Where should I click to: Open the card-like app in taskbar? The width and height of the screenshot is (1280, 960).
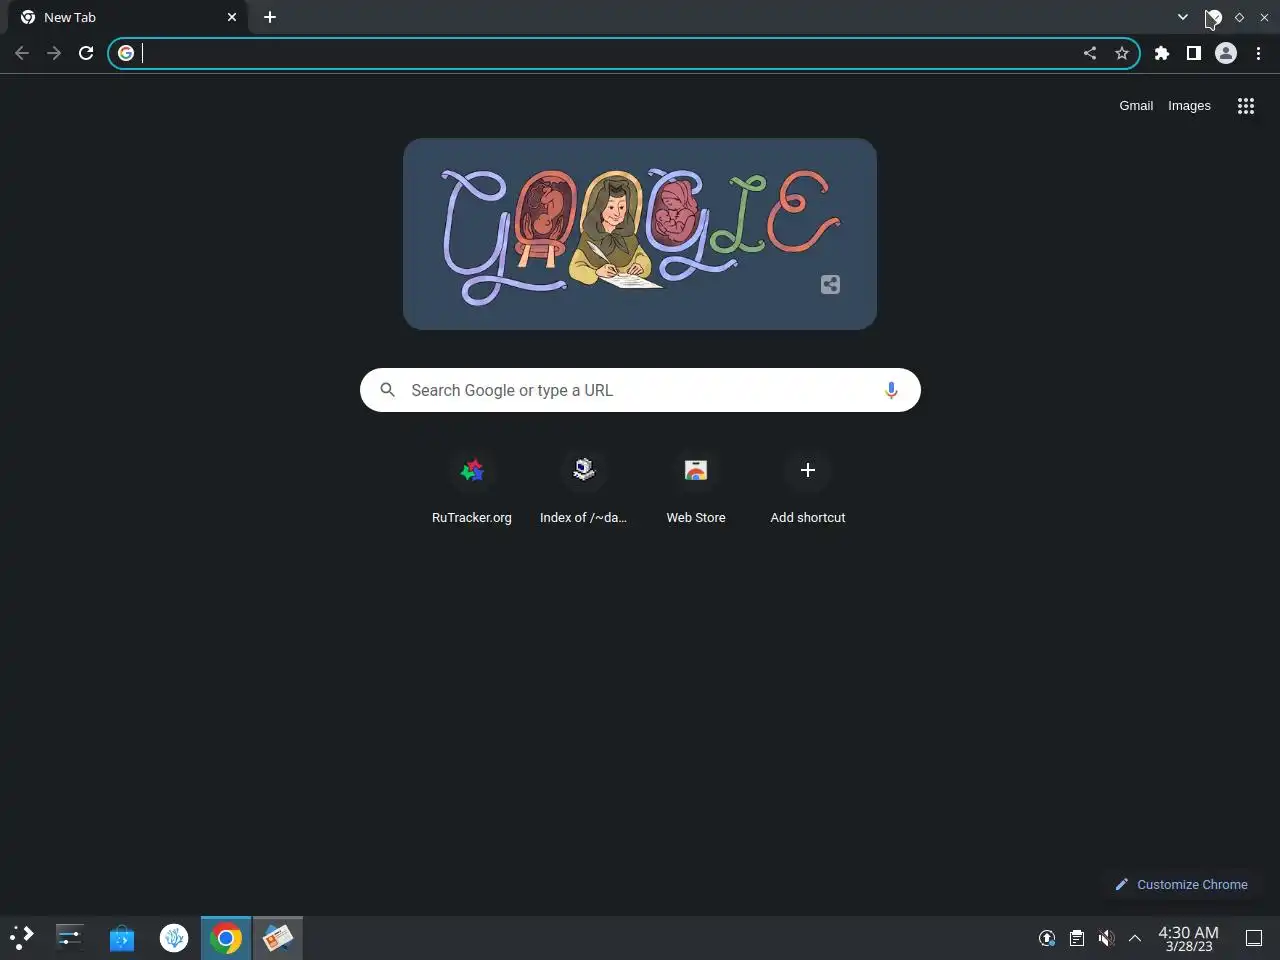coord(278,937)
